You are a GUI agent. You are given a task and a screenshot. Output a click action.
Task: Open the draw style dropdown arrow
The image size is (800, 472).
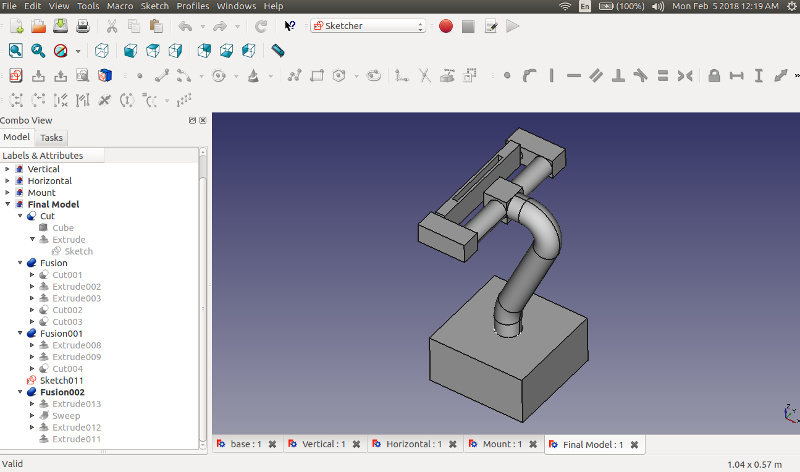[76, 50]
